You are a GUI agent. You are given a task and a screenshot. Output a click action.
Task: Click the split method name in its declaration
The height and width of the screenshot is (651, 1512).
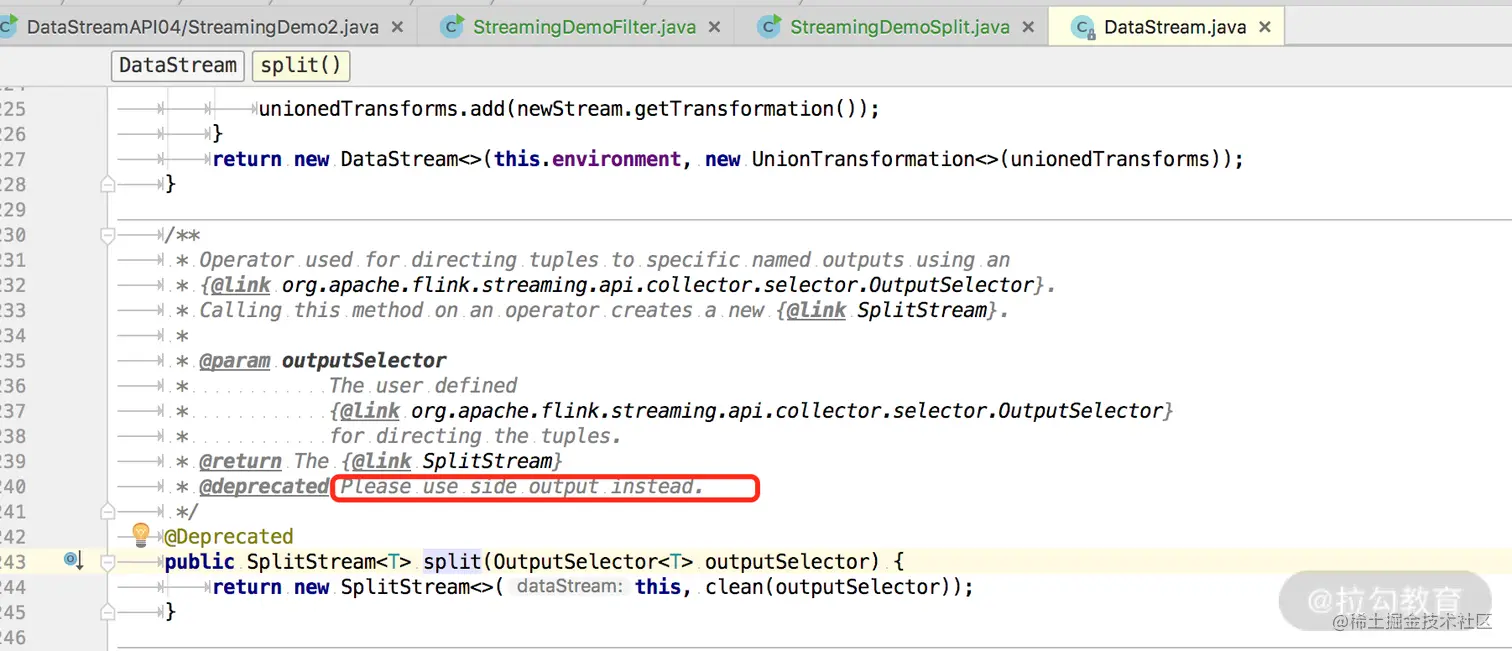[x=452, y=562]
